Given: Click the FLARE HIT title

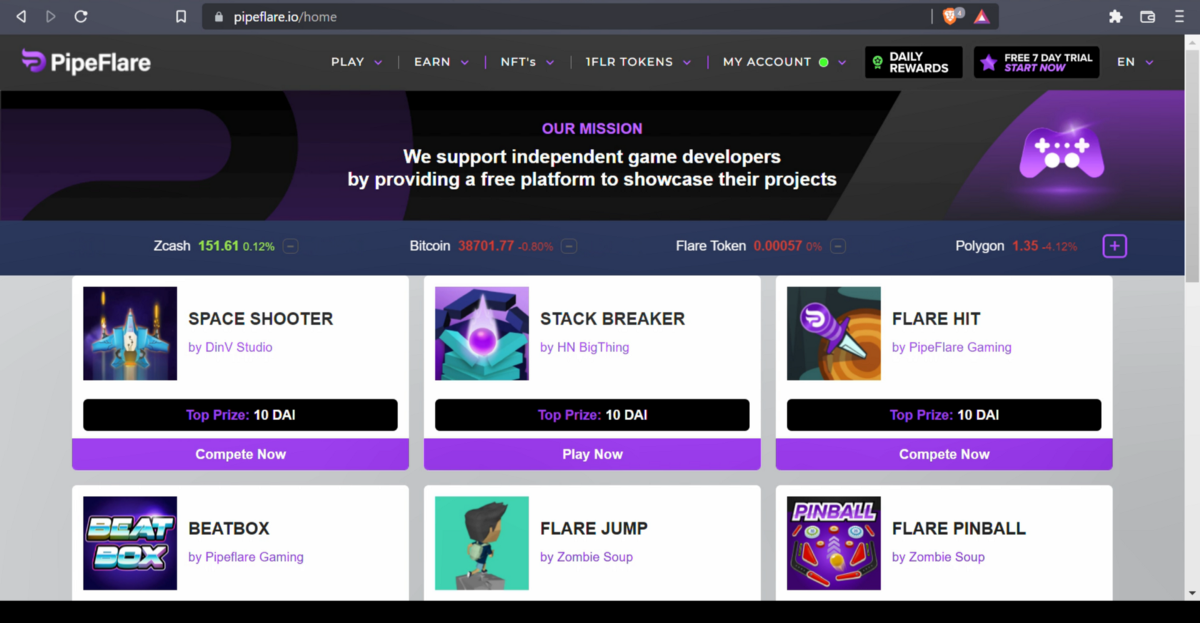Looking at the screenshot, I should click(x=936, y=319).
